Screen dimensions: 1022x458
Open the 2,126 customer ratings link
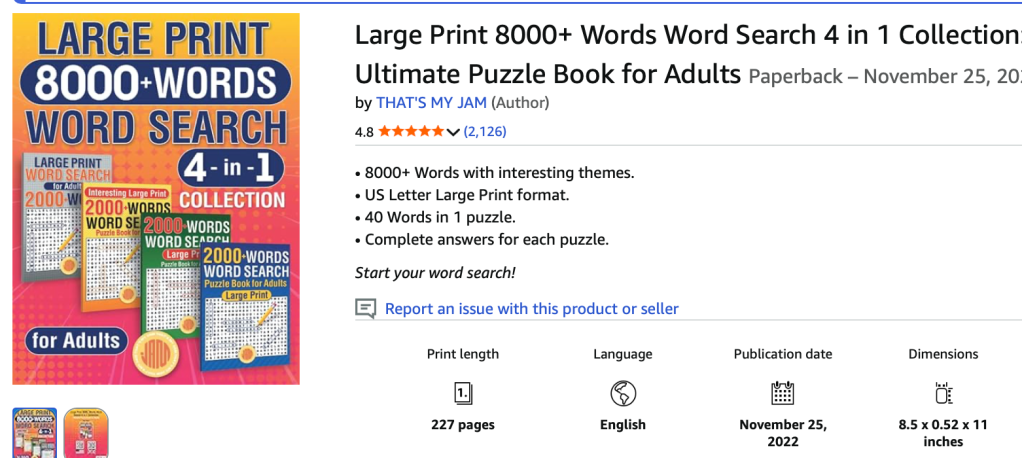[x=485, y=132]
